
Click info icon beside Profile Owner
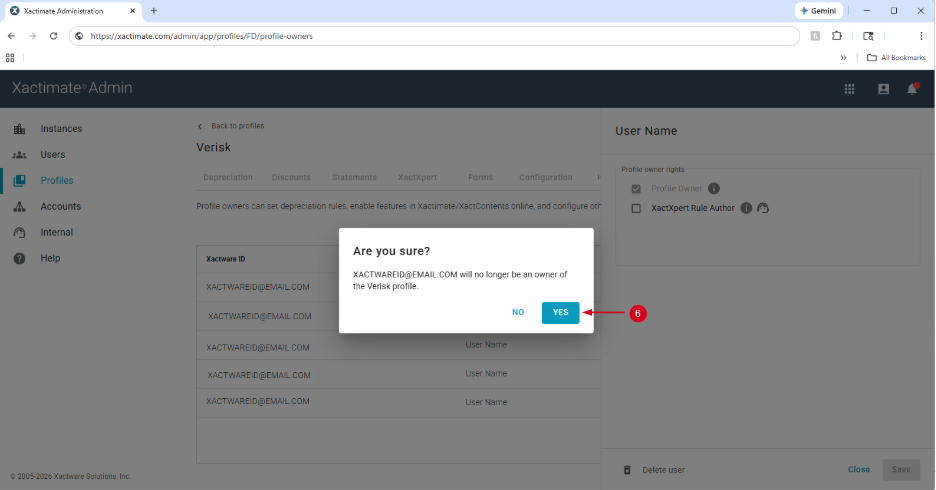tap(713, 189)
